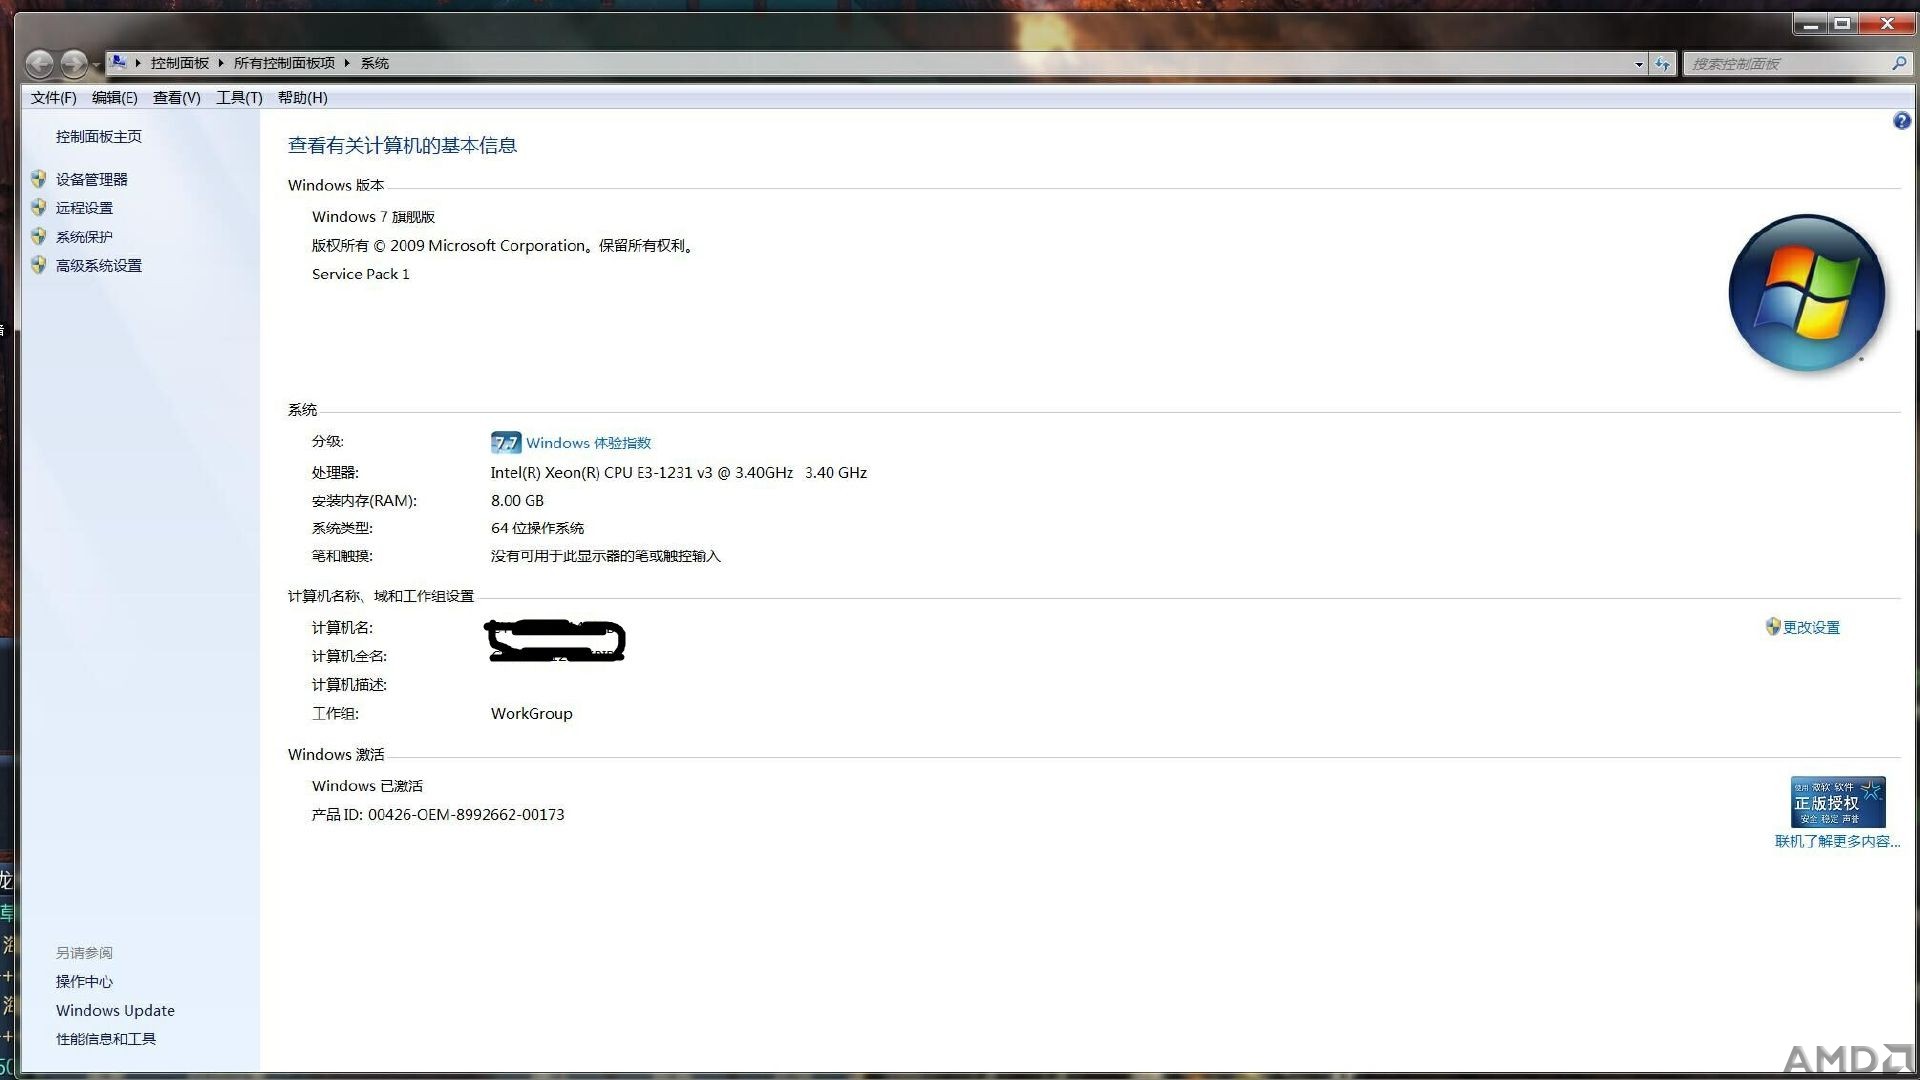Expand the arrow before 控制面板 breadcrumb
The height and width of the screenshot is (1080, 1920).
(138, 63)
